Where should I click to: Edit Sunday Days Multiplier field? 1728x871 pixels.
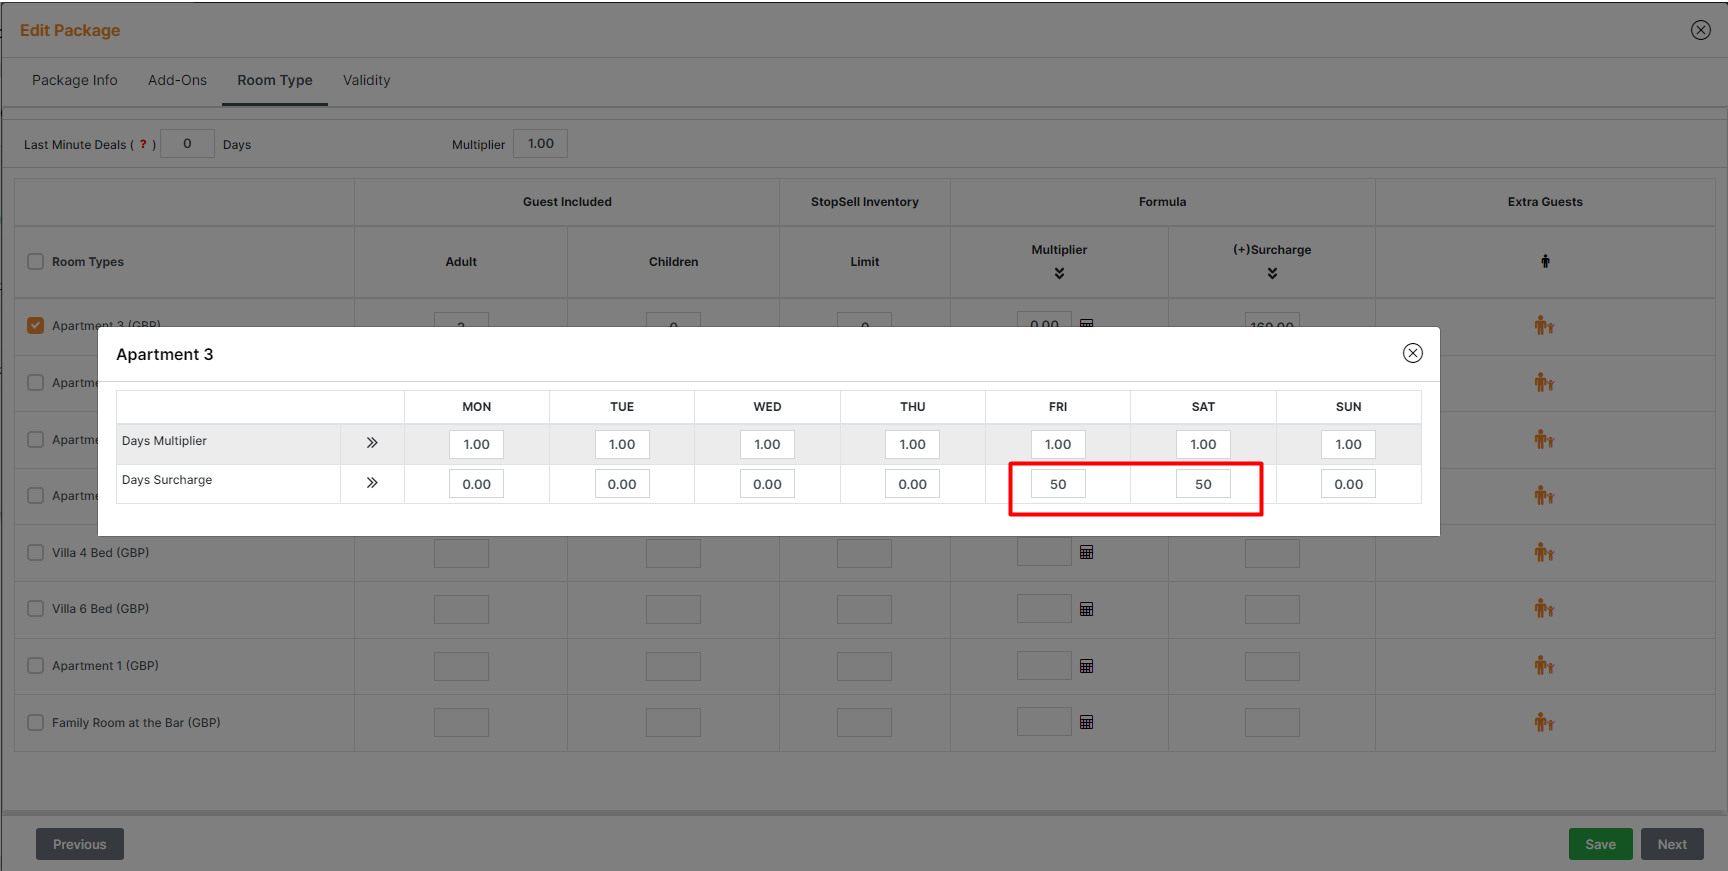(x=1348, y=444)
